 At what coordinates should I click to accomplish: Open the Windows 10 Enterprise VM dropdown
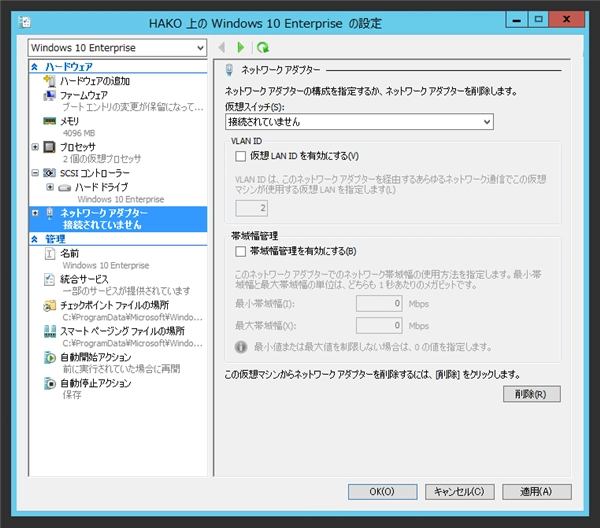click(x=117, y=48)
